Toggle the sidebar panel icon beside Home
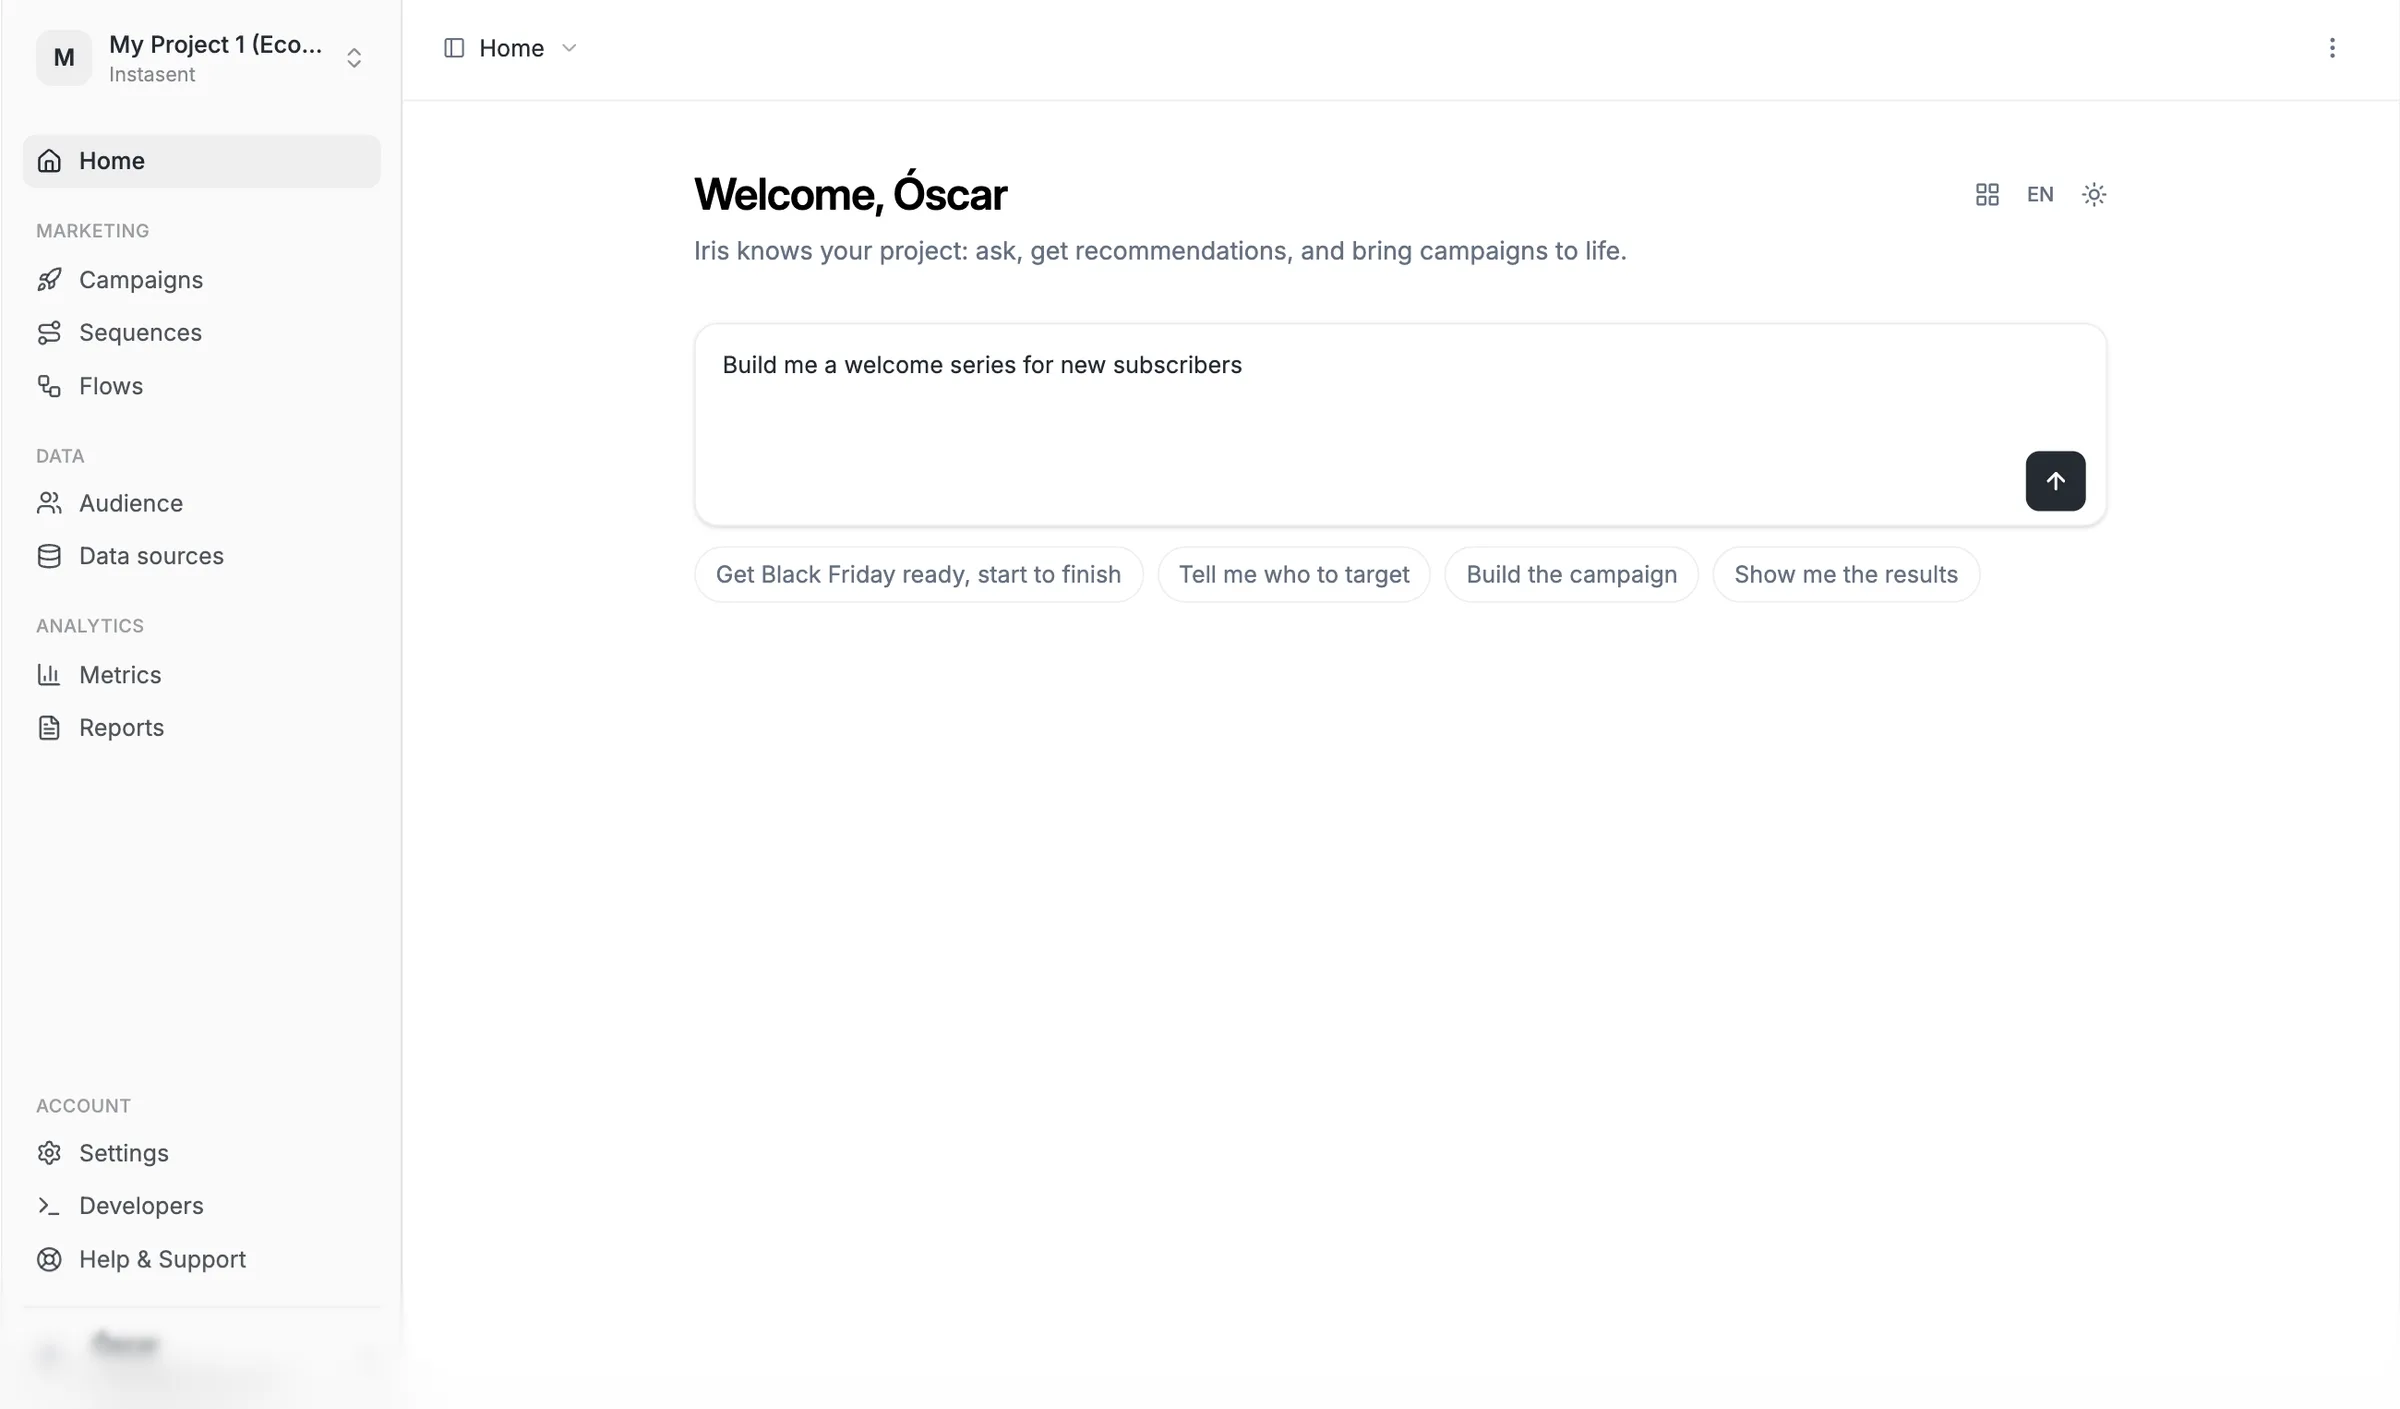 [454, 48]
